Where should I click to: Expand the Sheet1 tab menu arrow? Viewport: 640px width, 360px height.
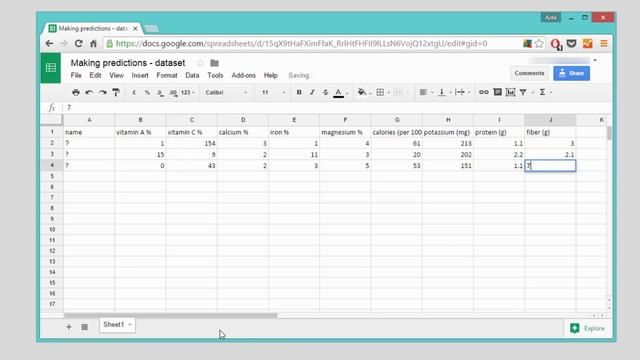coord(130,325)
